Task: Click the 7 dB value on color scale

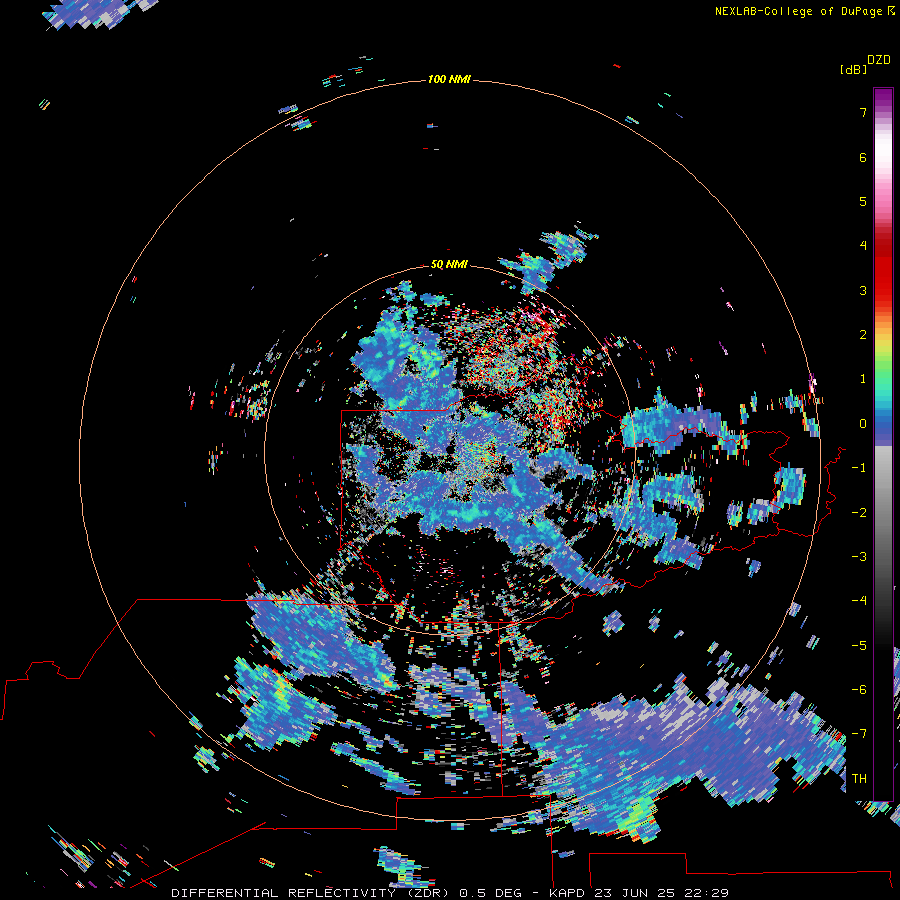Action: [x=863, y=112]
